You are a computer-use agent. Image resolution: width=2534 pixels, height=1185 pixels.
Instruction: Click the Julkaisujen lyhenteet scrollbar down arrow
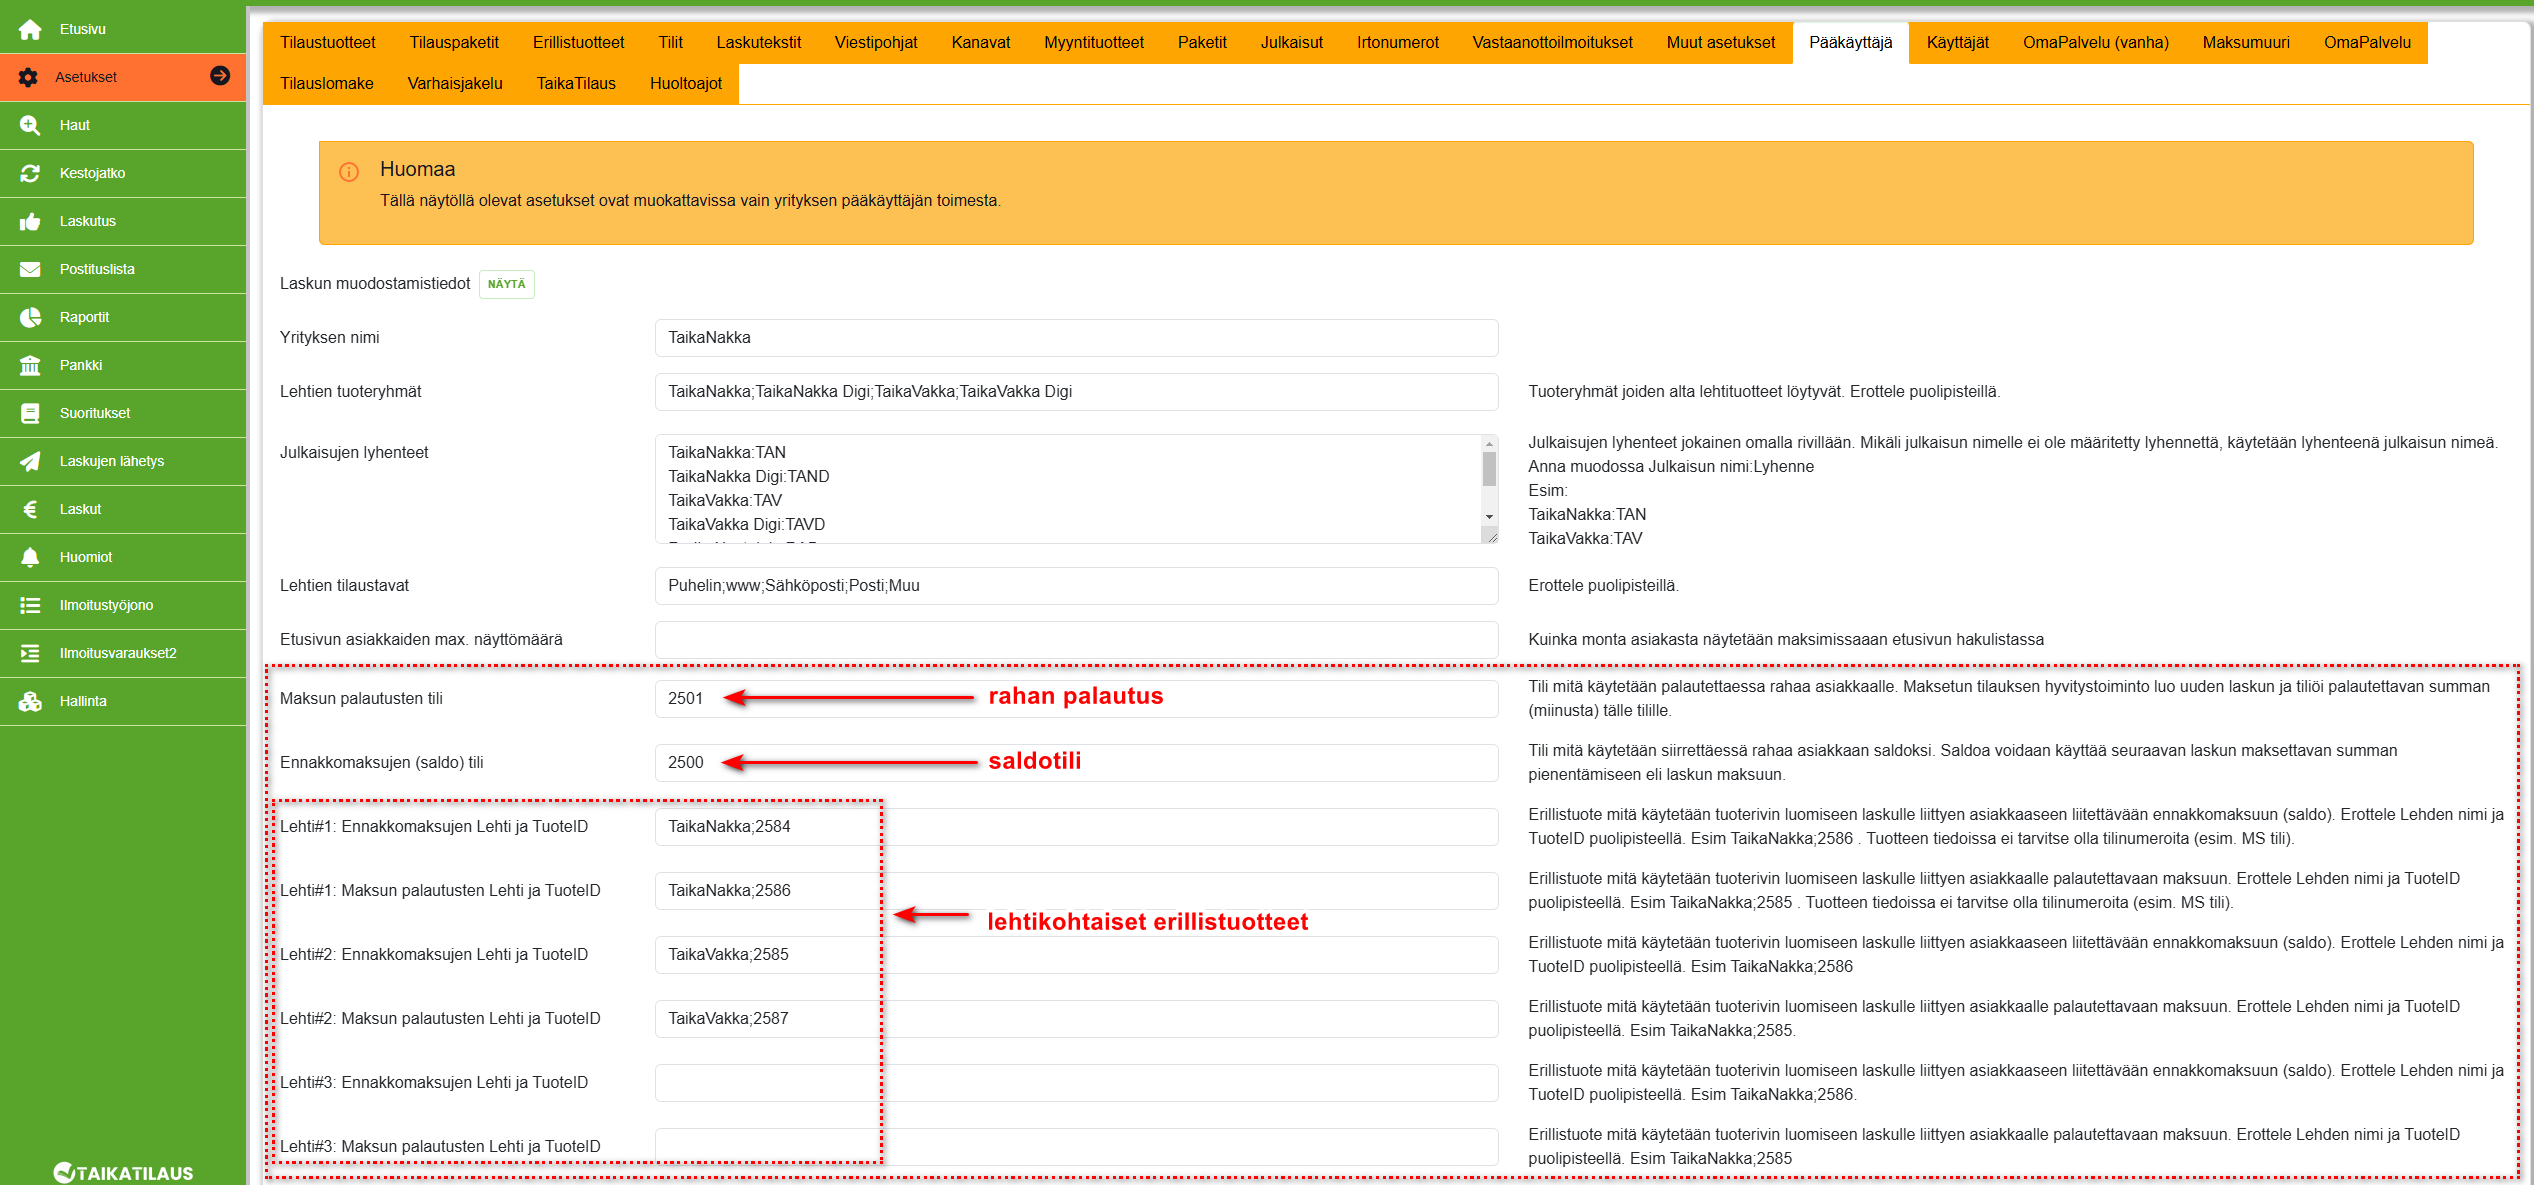click(1489, 517)
